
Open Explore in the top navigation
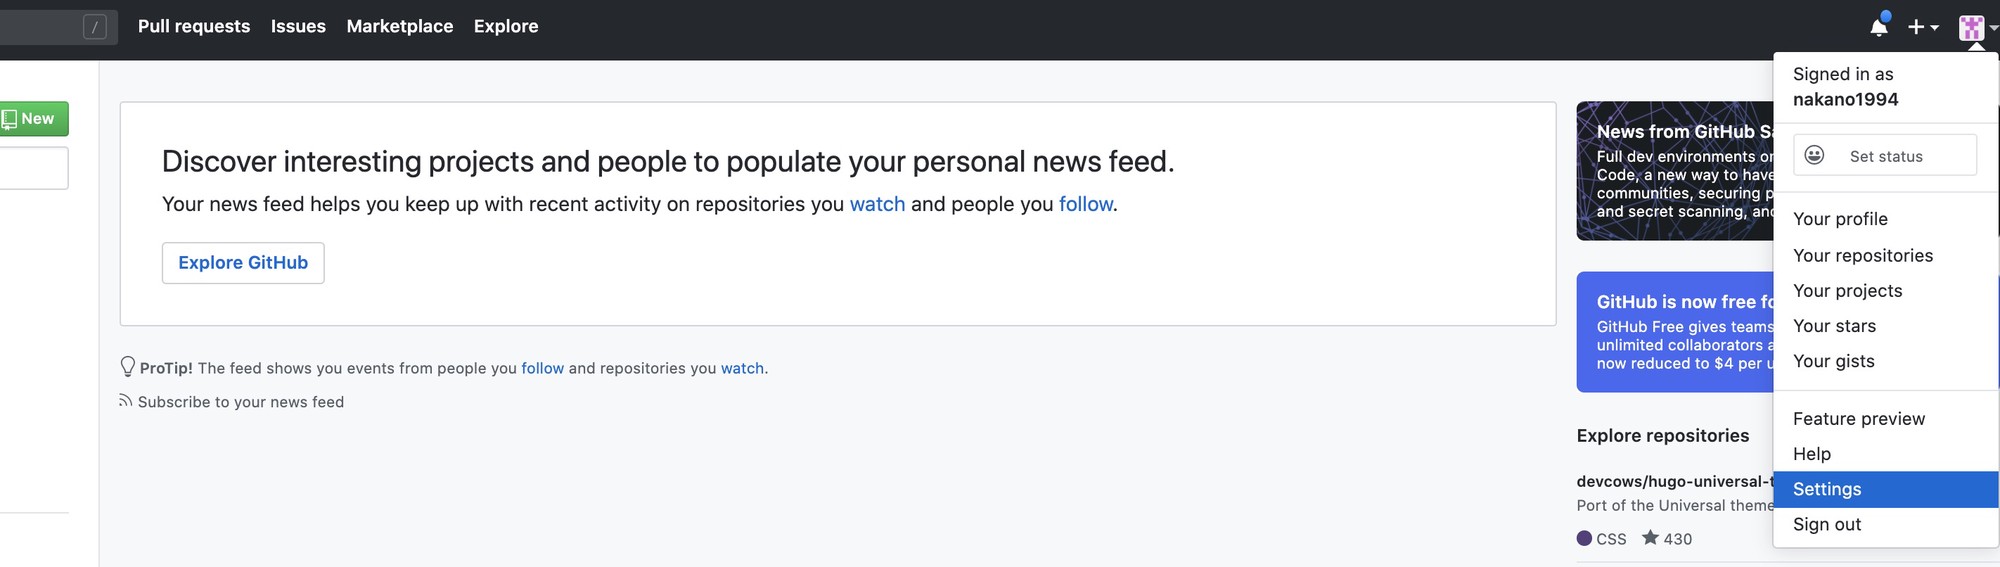coord(506,26)
